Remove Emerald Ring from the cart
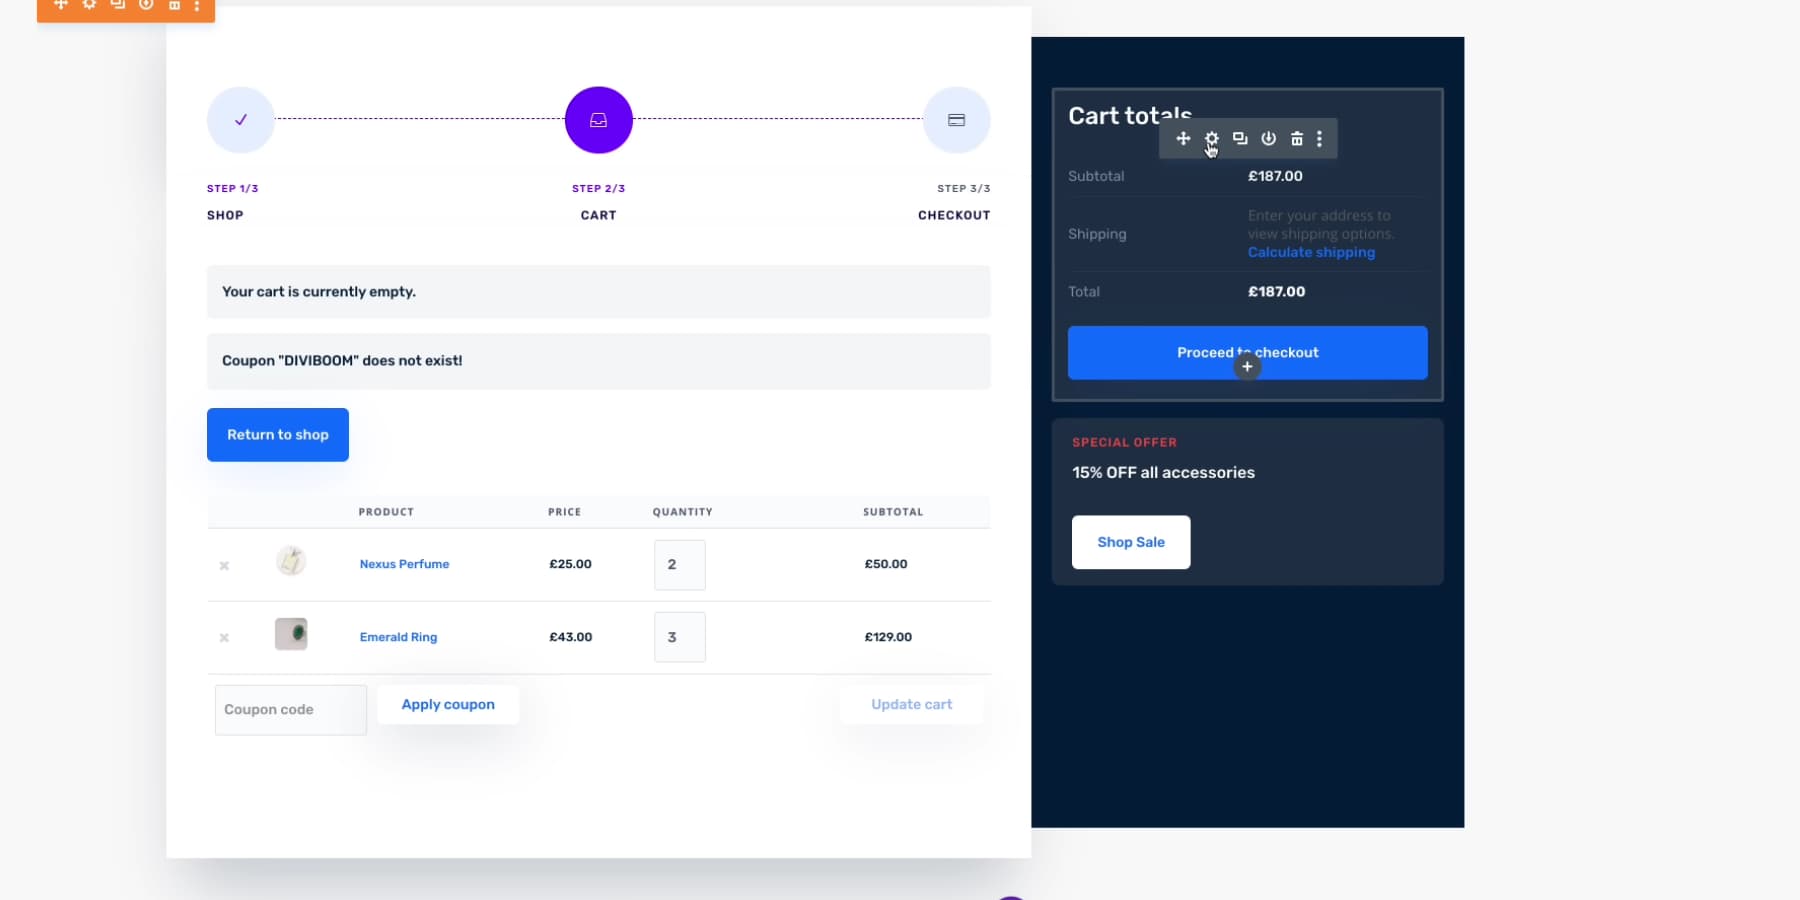This screenshot has width=1800, height=900. coord(224,638)
